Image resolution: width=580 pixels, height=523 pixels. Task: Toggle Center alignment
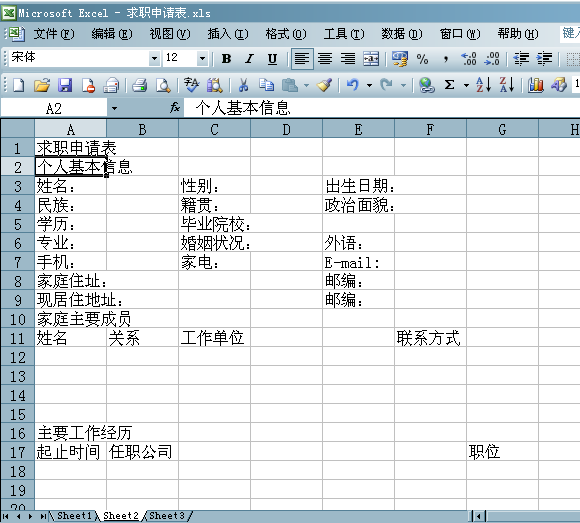pyautogui.click(x=325, y=59)
